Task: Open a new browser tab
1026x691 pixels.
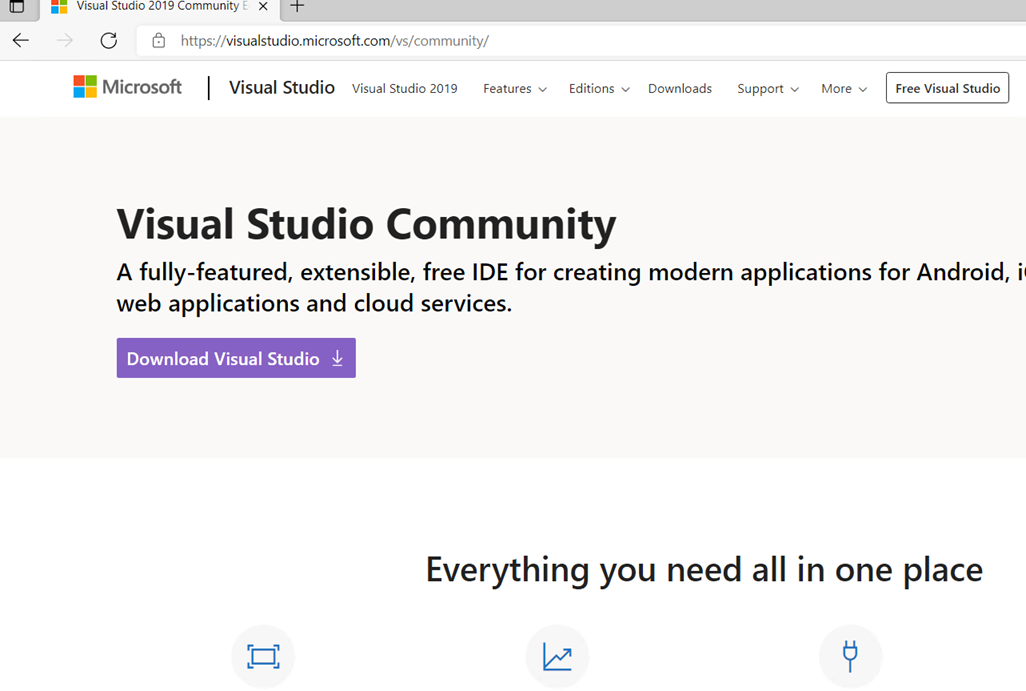Action: [x=296, y=7]
